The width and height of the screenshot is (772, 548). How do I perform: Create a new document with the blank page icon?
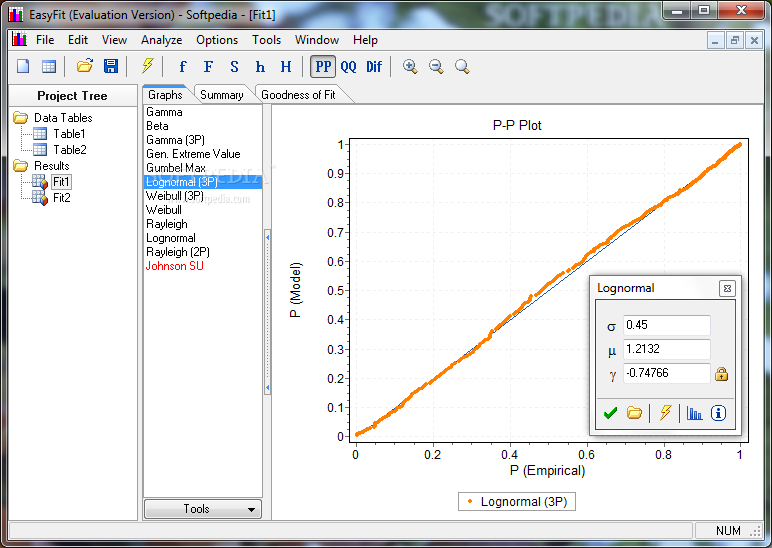pos(23,66)
